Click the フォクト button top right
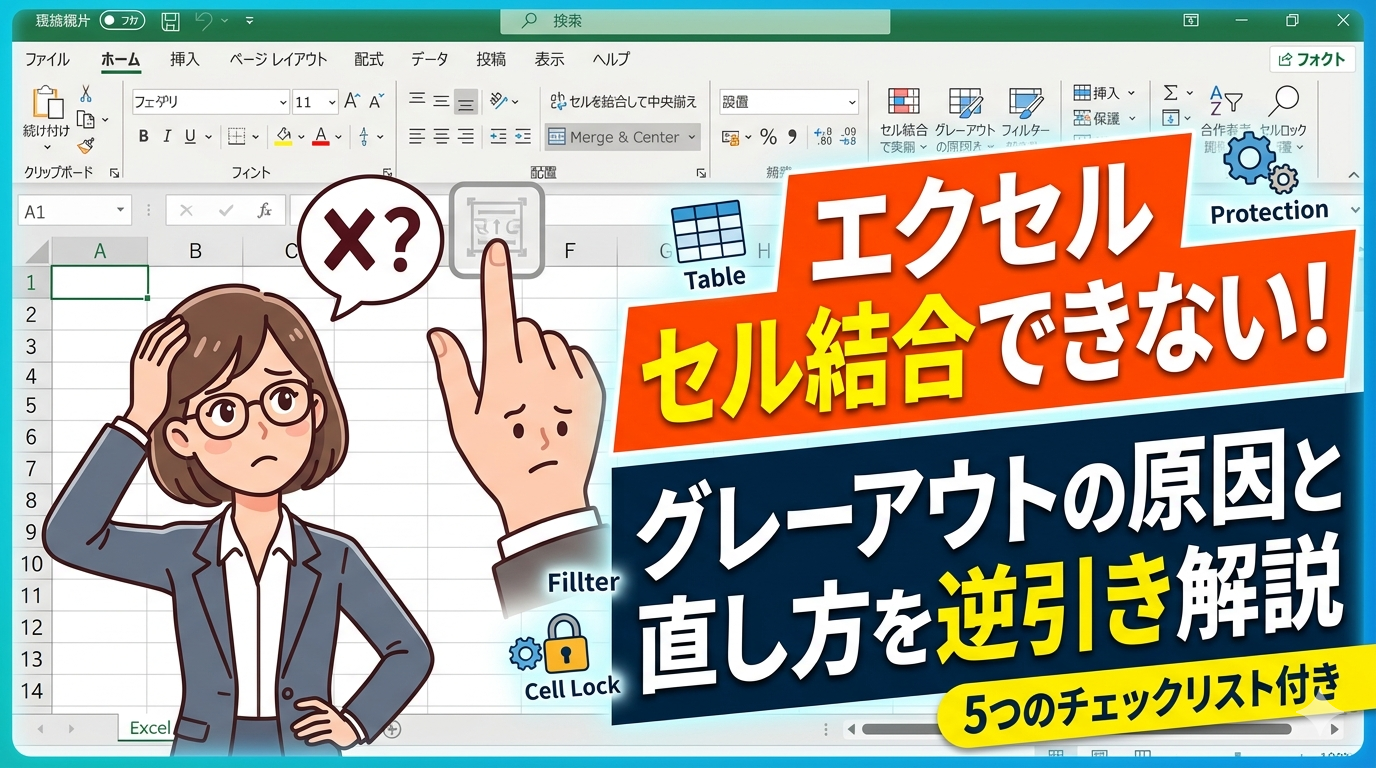 [x=1311, y=59]
